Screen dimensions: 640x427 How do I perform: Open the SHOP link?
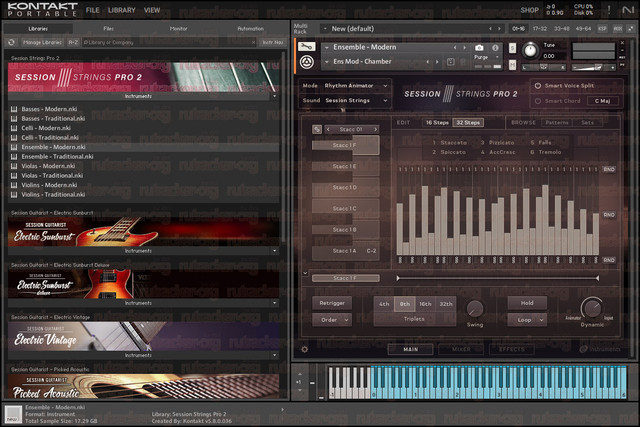click(529, 10)
